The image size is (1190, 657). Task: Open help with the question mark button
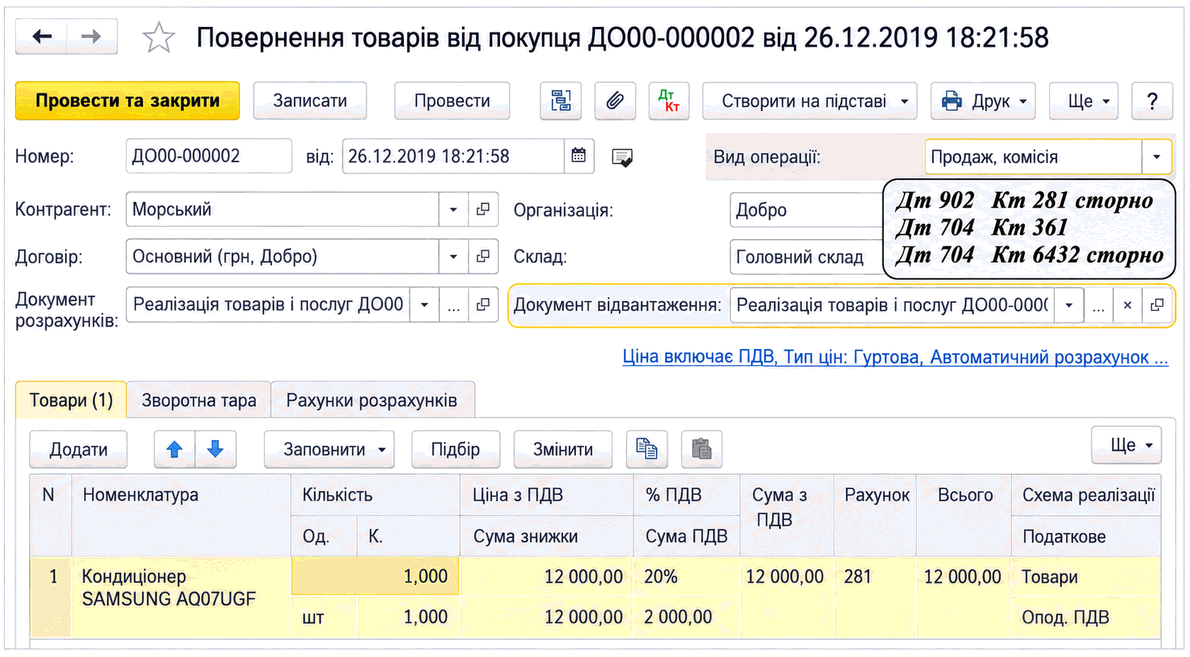[1151, 101]
